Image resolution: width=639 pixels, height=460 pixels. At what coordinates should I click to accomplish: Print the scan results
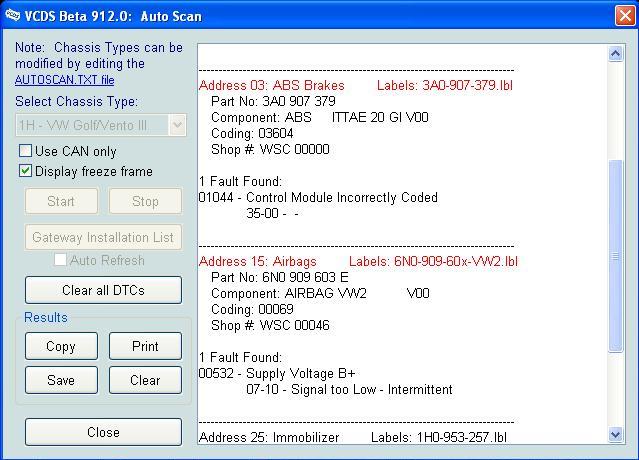coord(145,346)
